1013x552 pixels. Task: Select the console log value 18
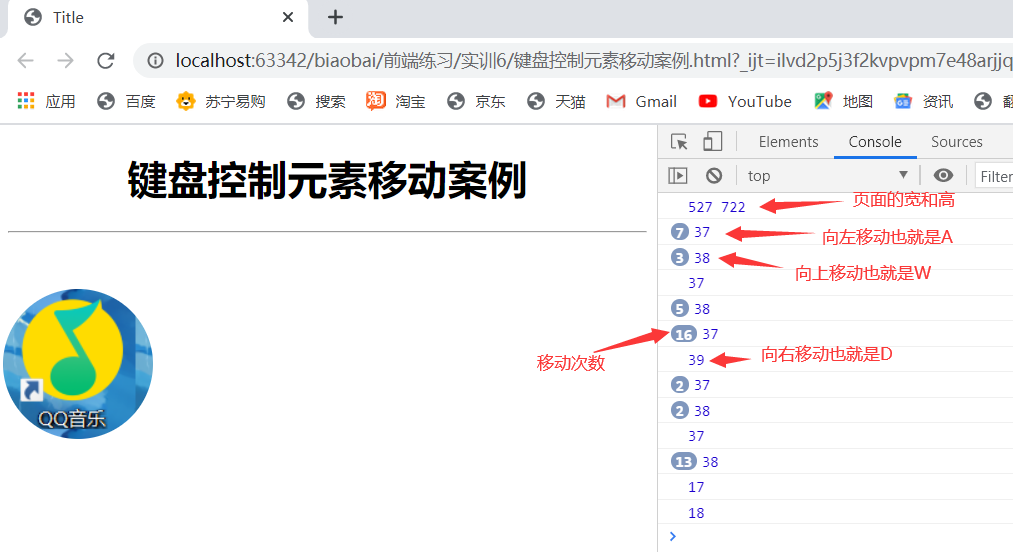pyautogui.click(x=696, y=513)
